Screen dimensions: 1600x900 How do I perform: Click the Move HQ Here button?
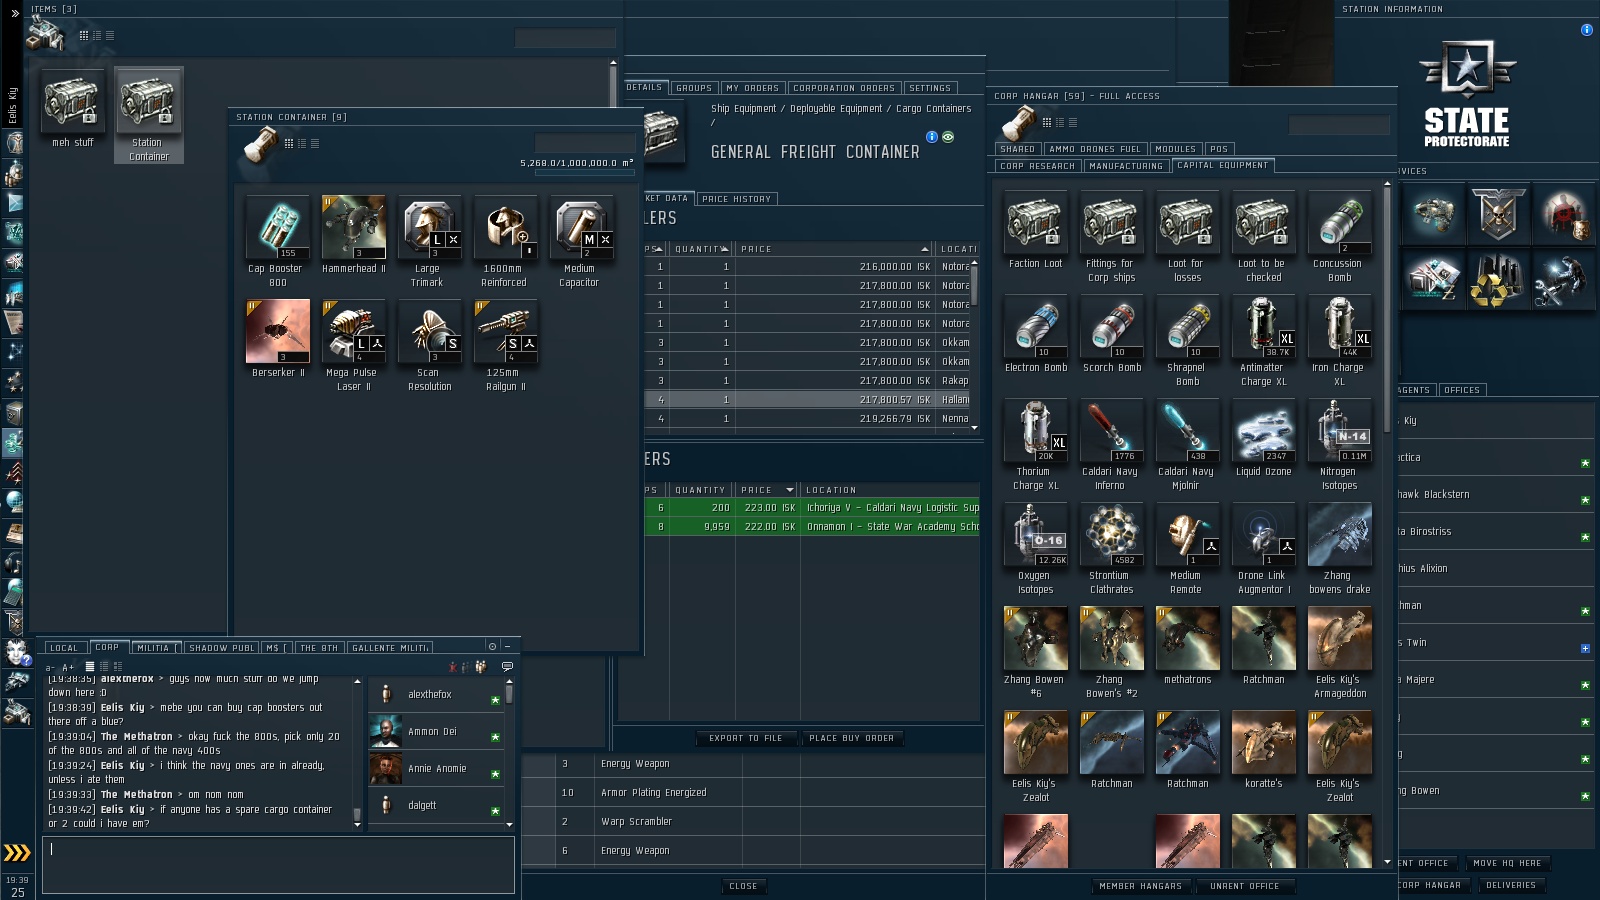click(1506, 863)
